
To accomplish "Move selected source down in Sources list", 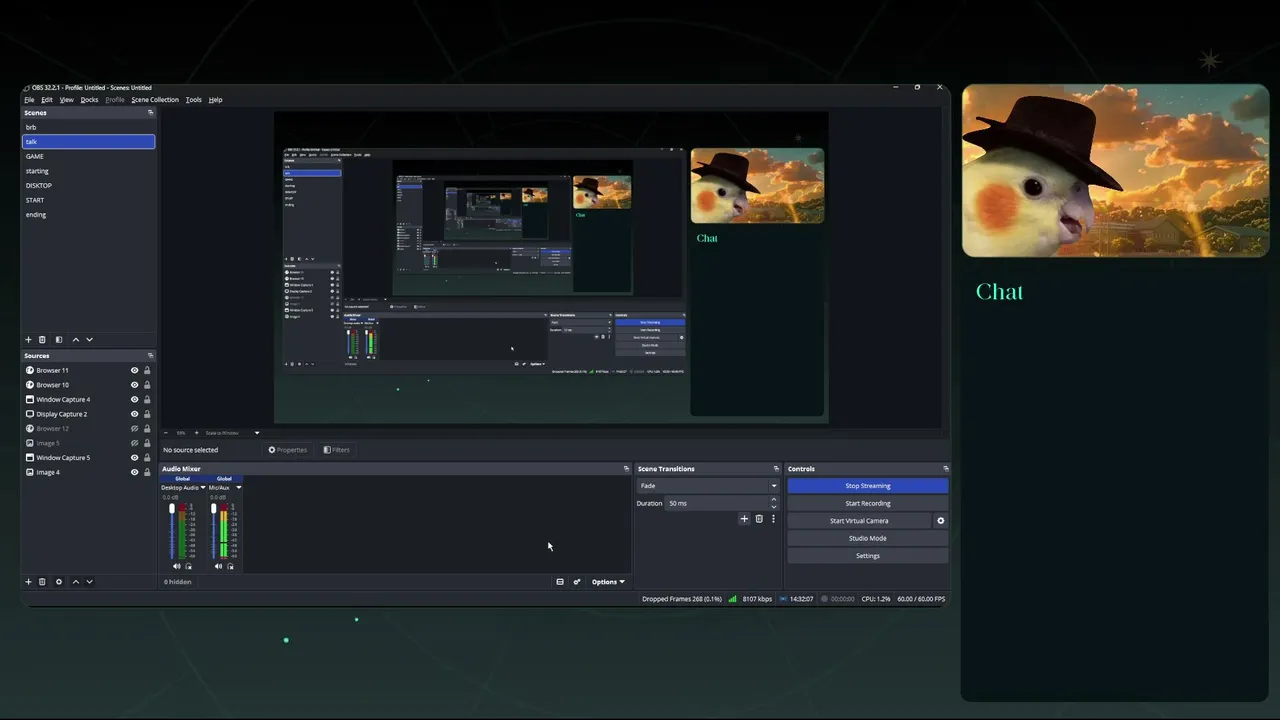I will 89,582.
